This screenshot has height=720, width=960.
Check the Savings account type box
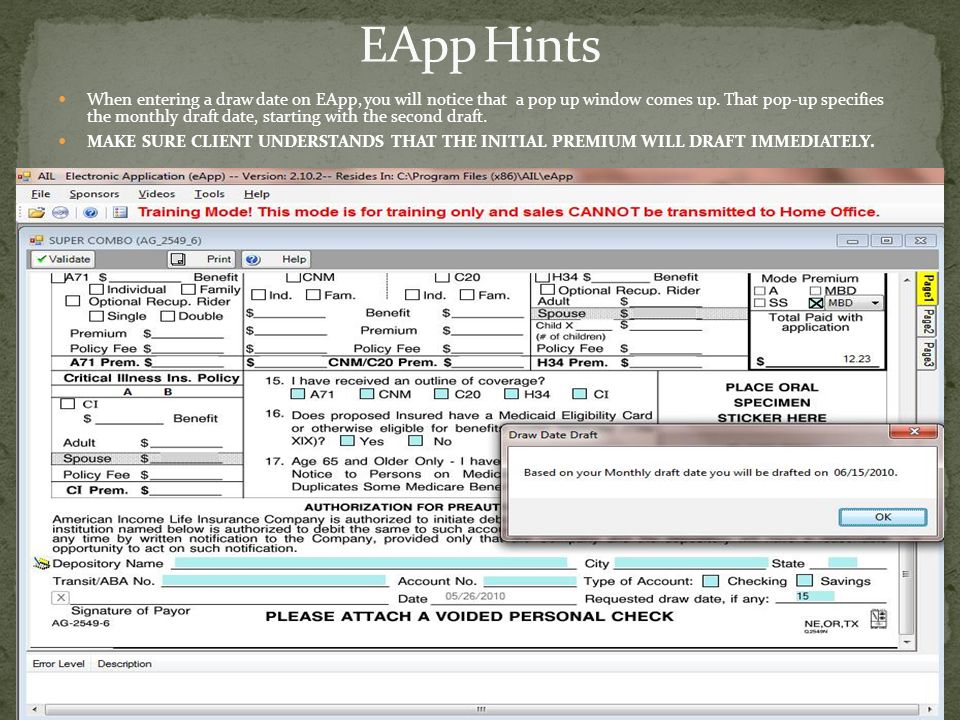pyautogui.click(x=804, y=580)
